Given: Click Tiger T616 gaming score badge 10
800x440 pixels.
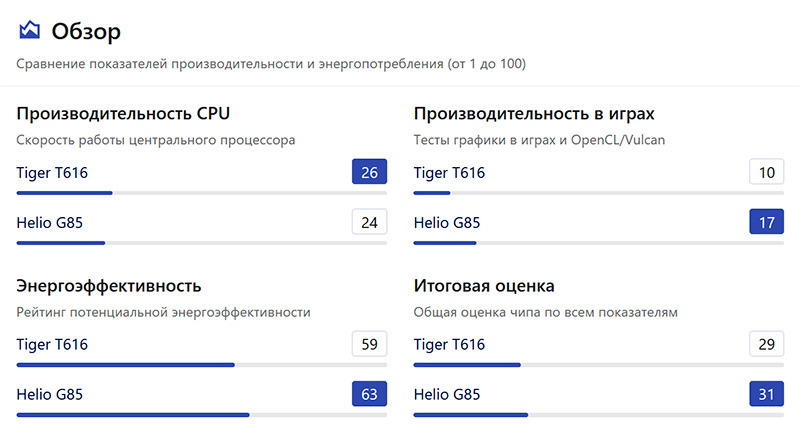Looking at the screenshot, I should click(767, 173).
